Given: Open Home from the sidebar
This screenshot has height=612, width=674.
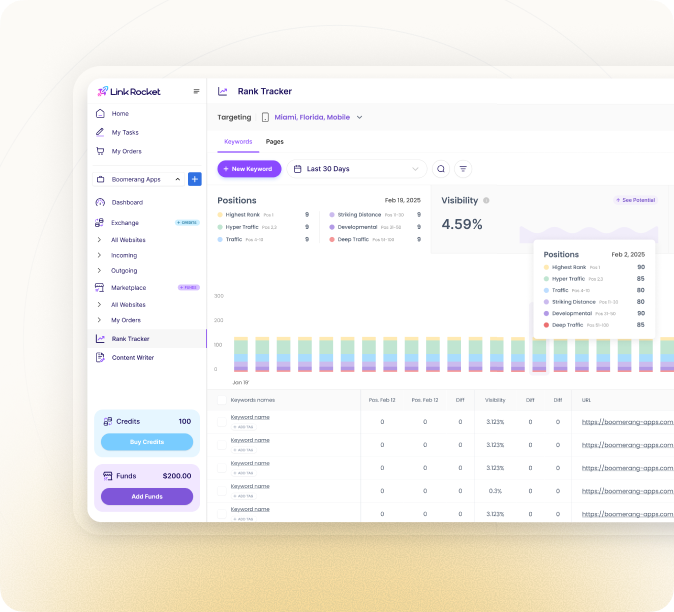Looking at the screenshot, I should (120, 113).
